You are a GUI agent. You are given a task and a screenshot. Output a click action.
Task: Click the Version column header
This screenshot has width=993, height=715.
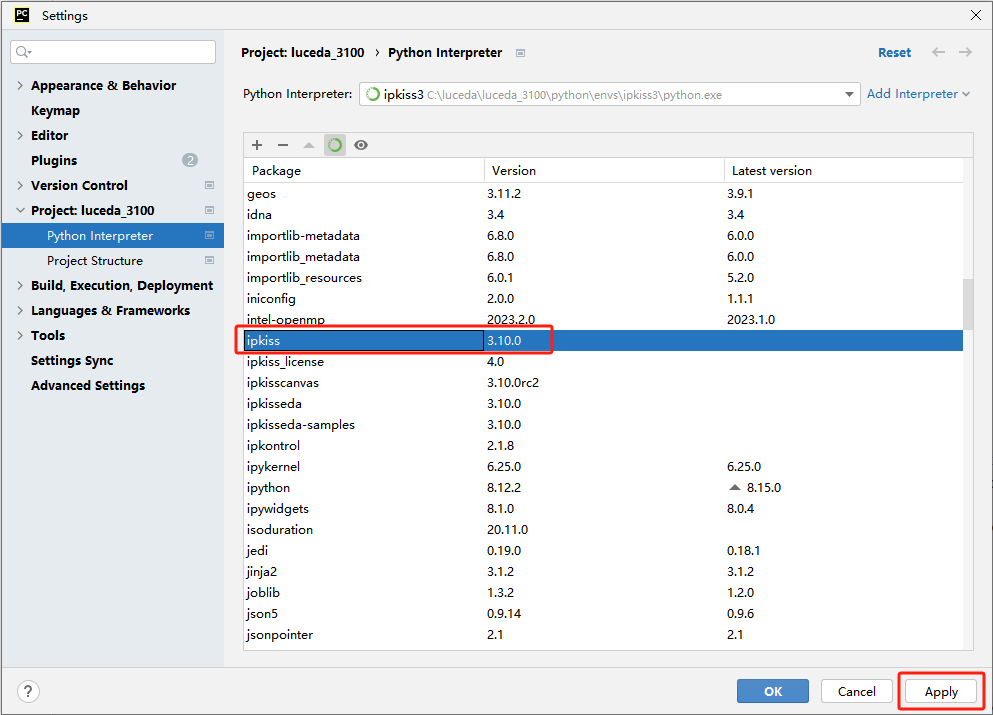[604, 170]
